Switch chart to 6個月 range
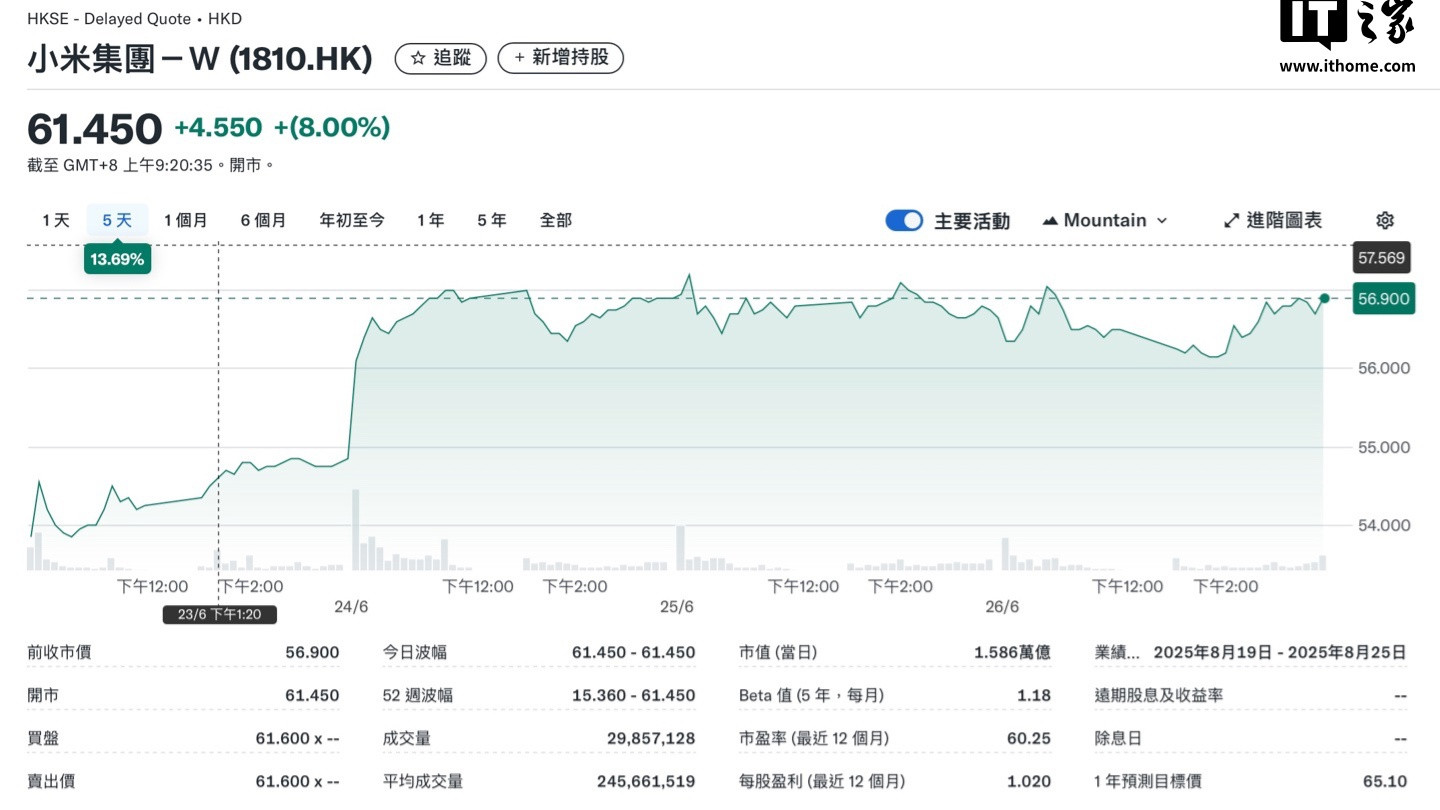Viewport: 1440px width, 810px height. [263, 220]
